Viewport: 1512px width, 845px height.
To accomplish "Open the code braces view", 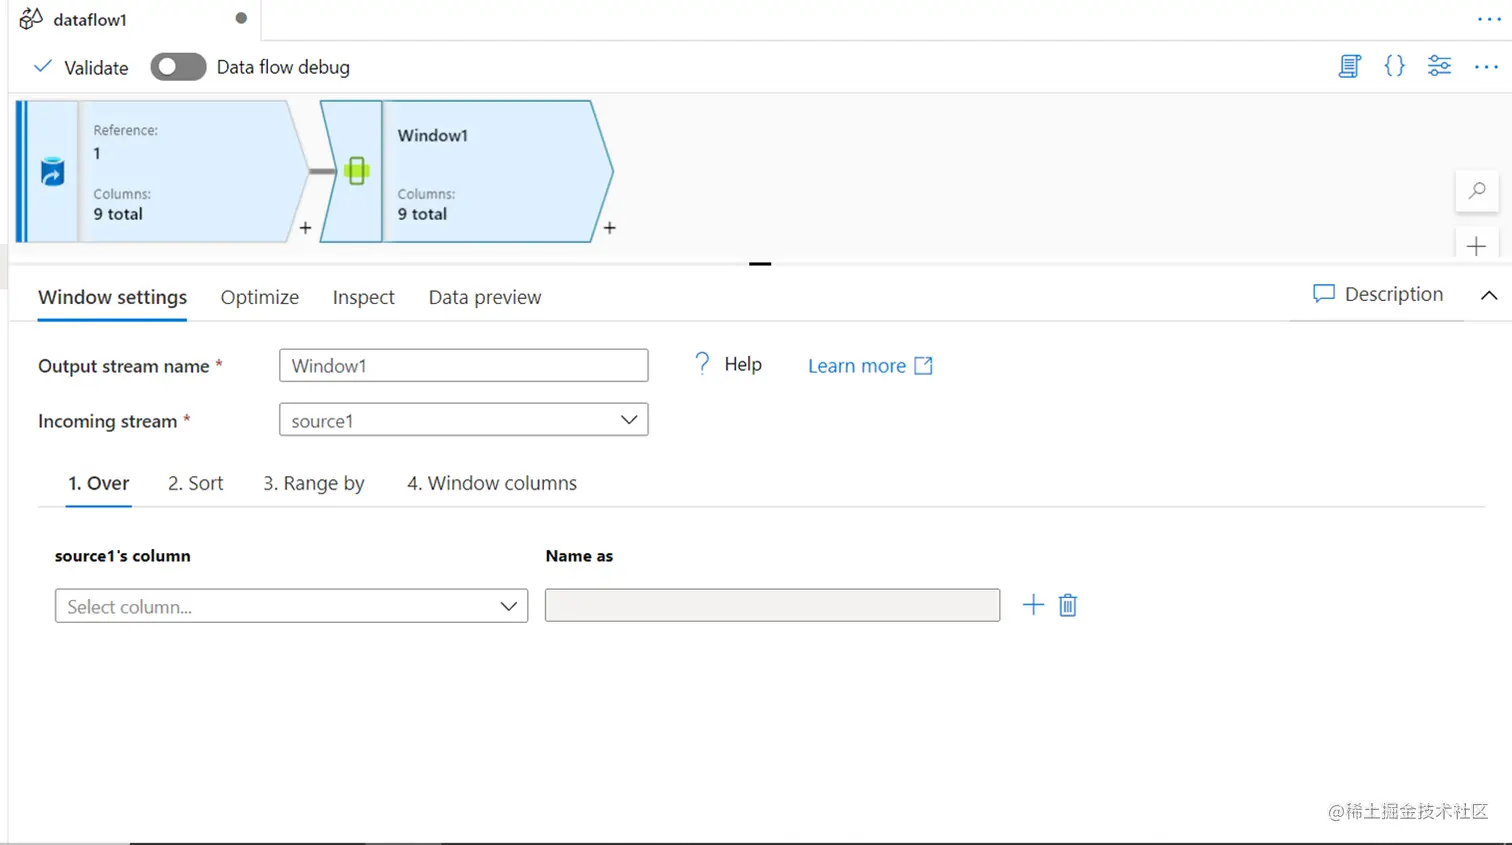I will tap(1394, 66).
